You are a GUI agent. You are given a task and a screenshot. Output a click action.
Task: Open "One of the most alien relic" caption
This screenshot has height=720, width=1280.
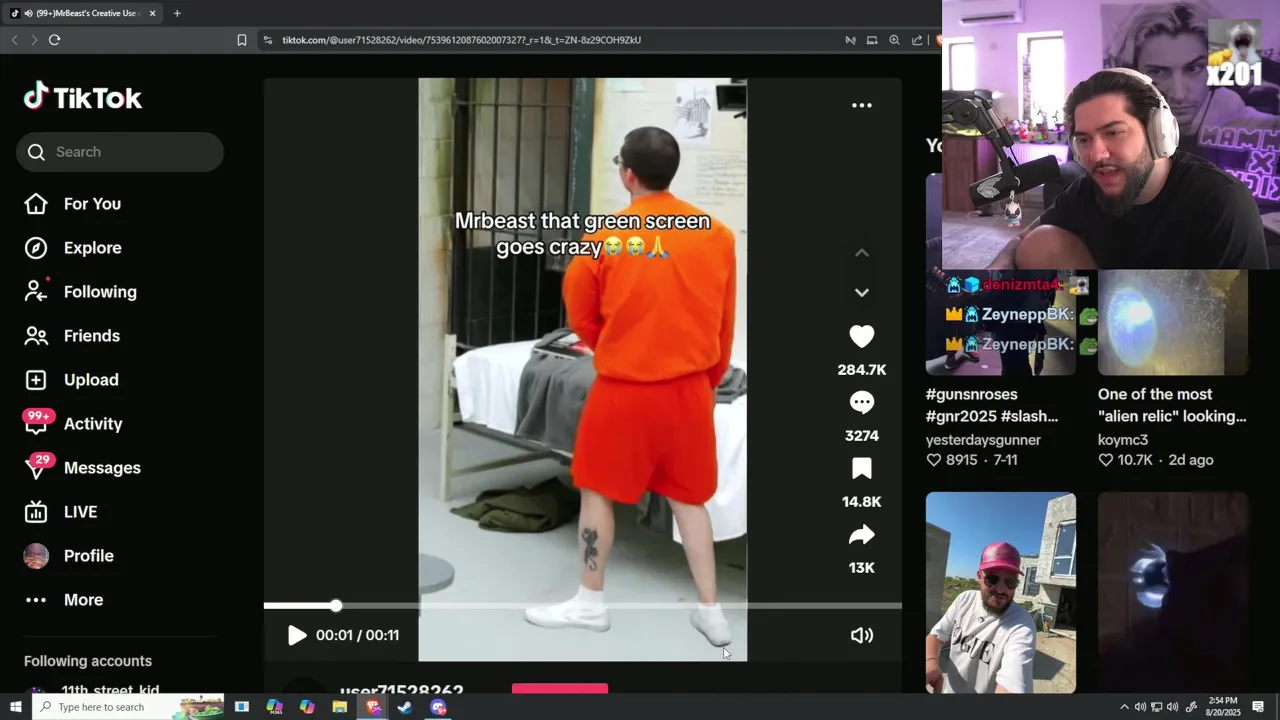coord(1172,405)
